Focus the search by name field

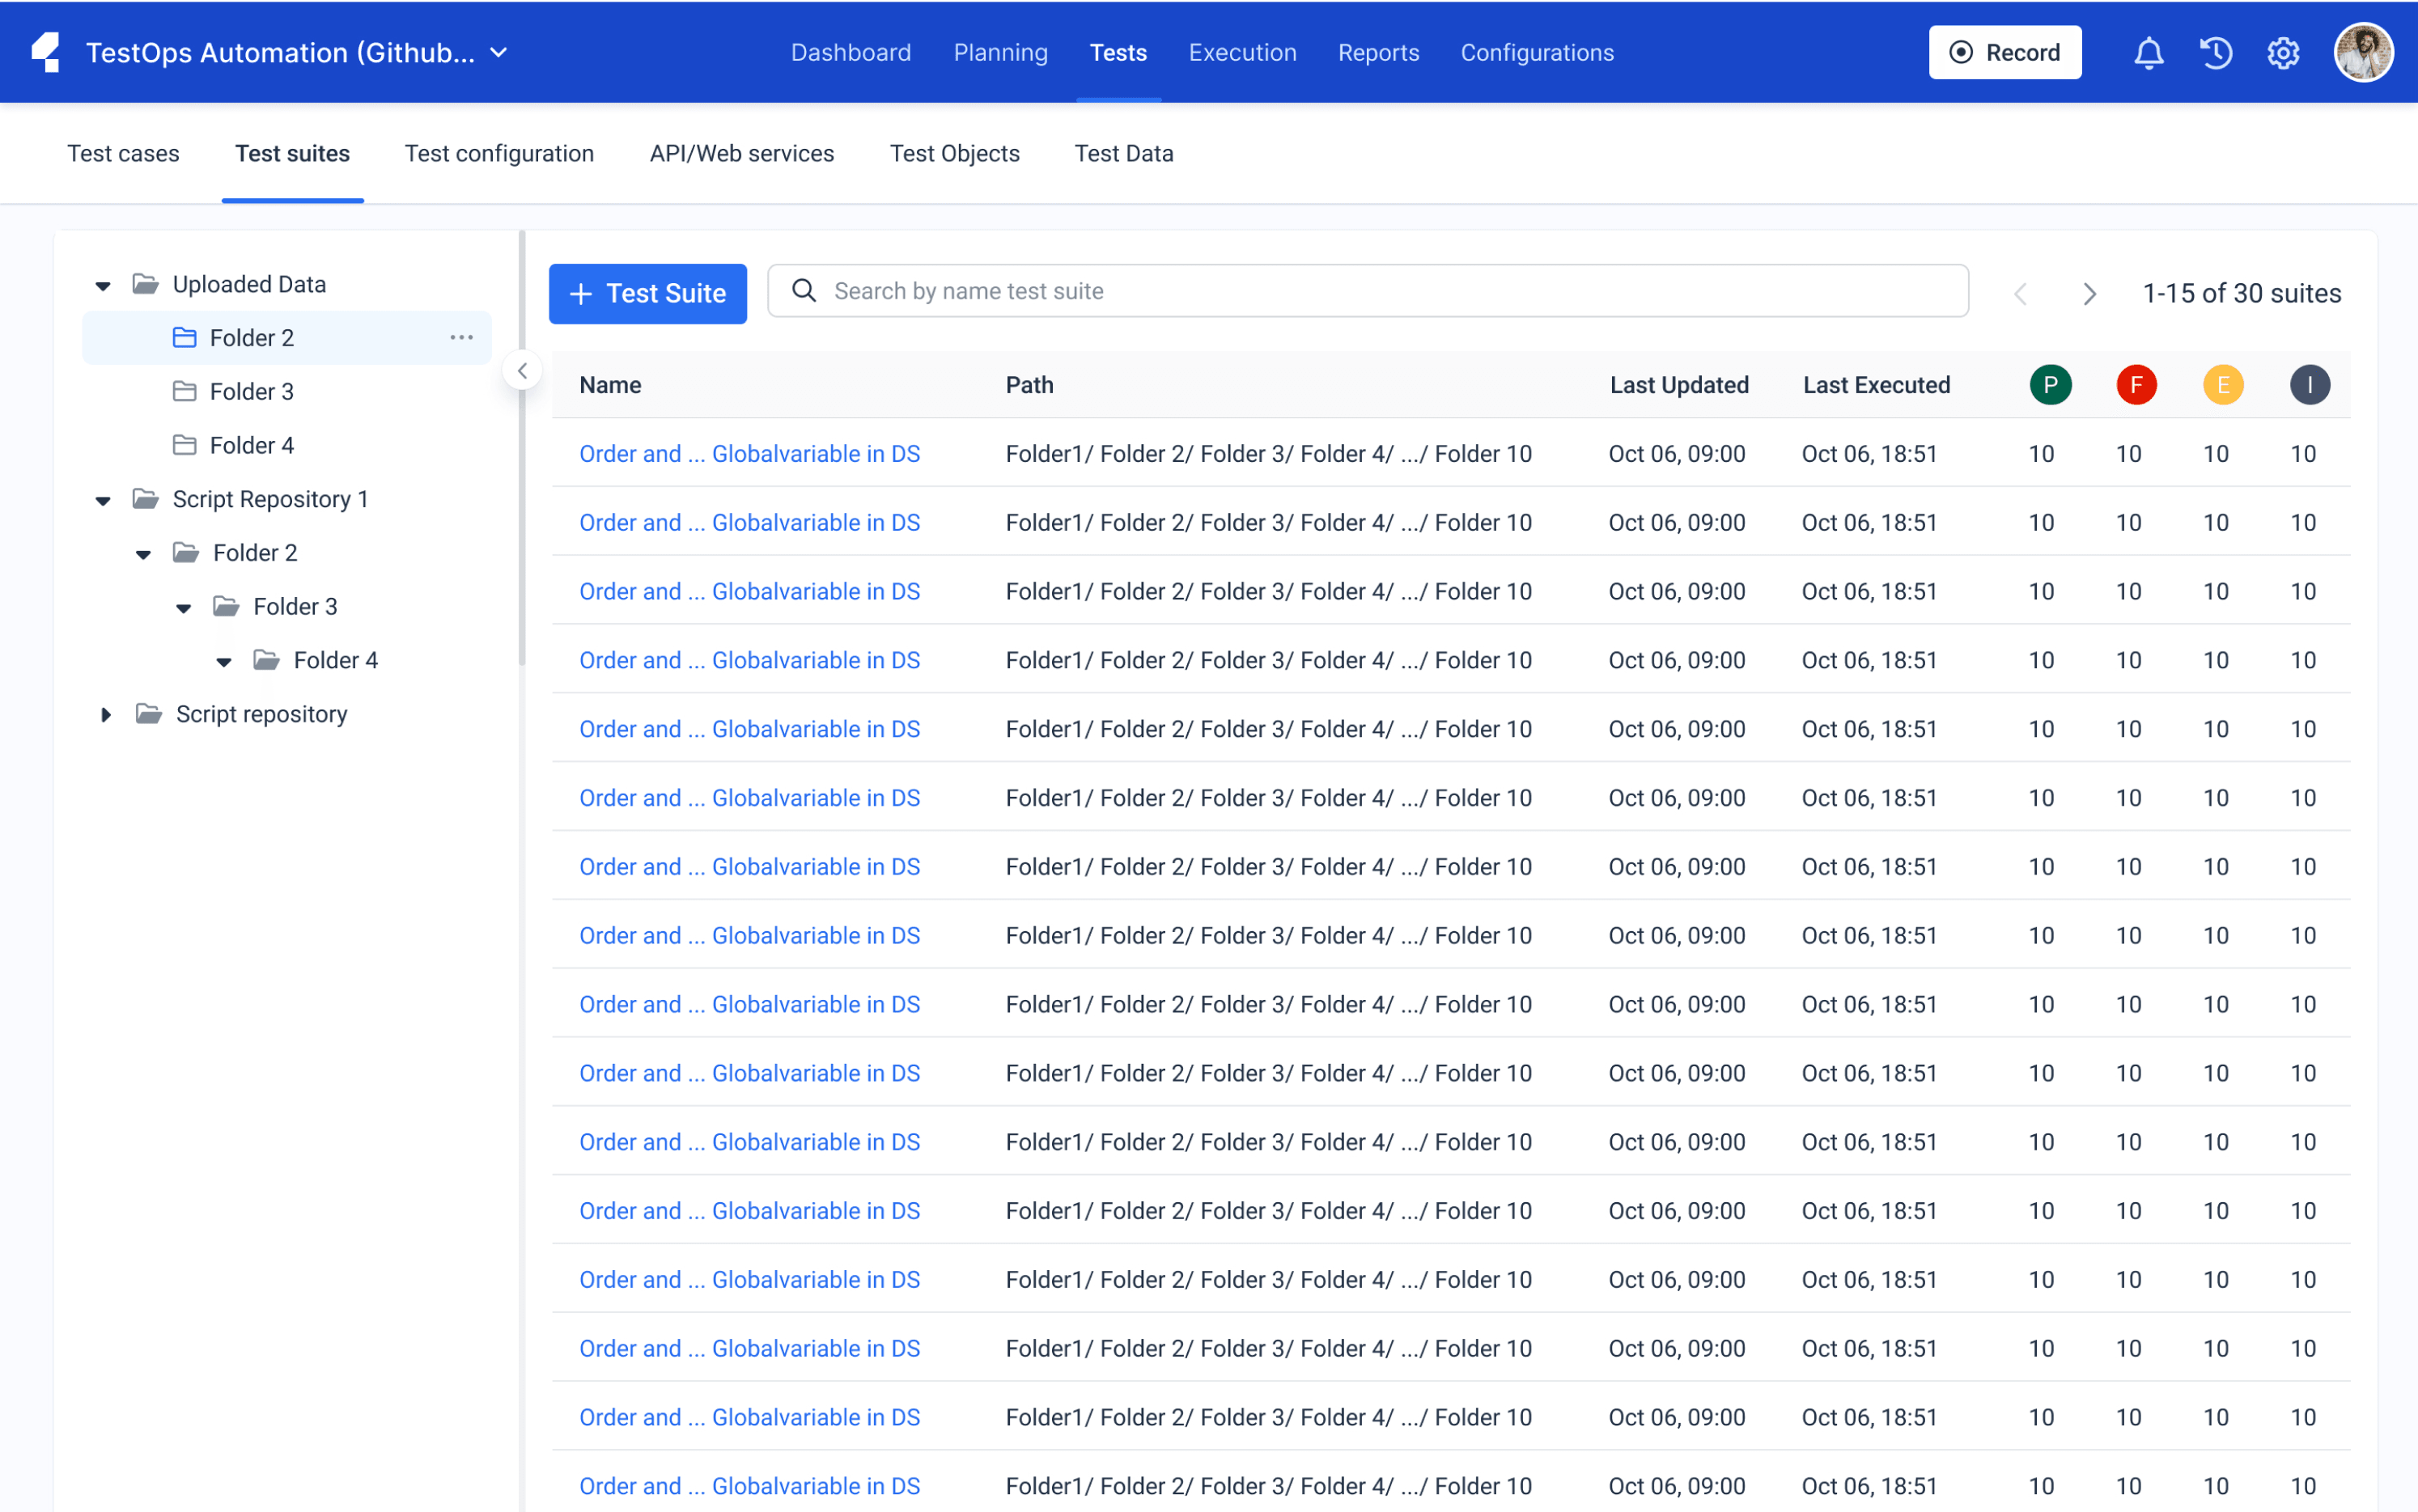1368,291
